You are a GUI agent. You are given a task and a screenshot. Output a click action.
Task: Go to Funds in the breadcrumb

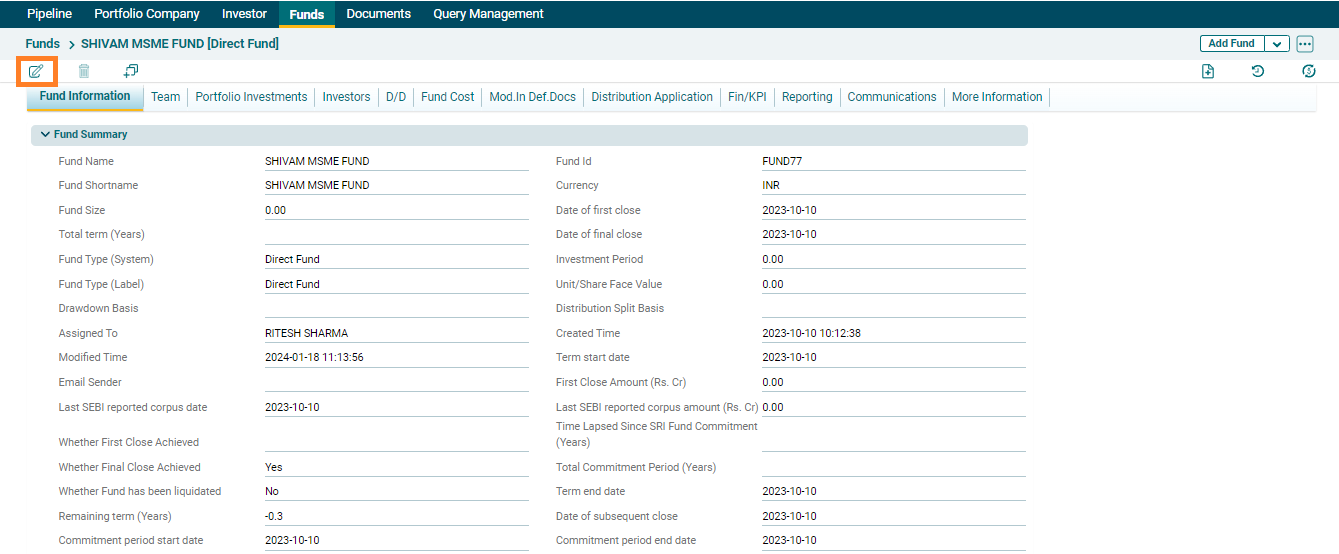43,44
